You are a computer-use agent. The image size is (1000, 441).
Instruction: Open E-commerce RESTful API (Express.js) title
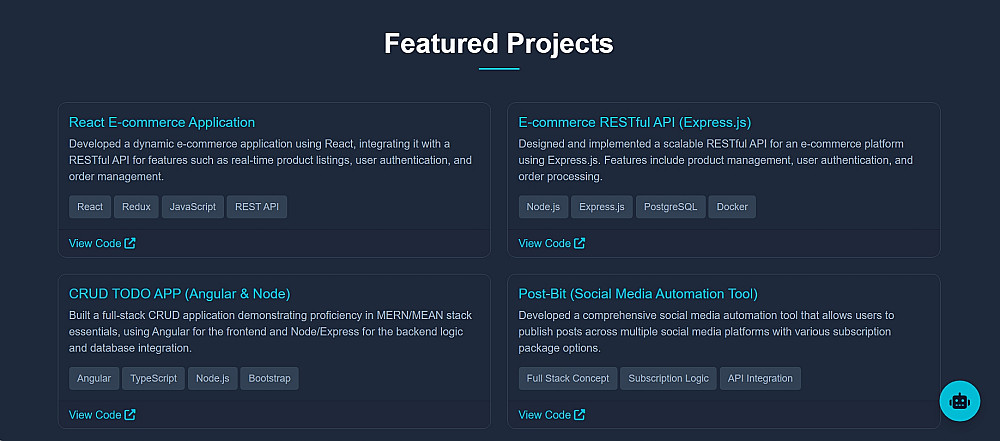634,122
